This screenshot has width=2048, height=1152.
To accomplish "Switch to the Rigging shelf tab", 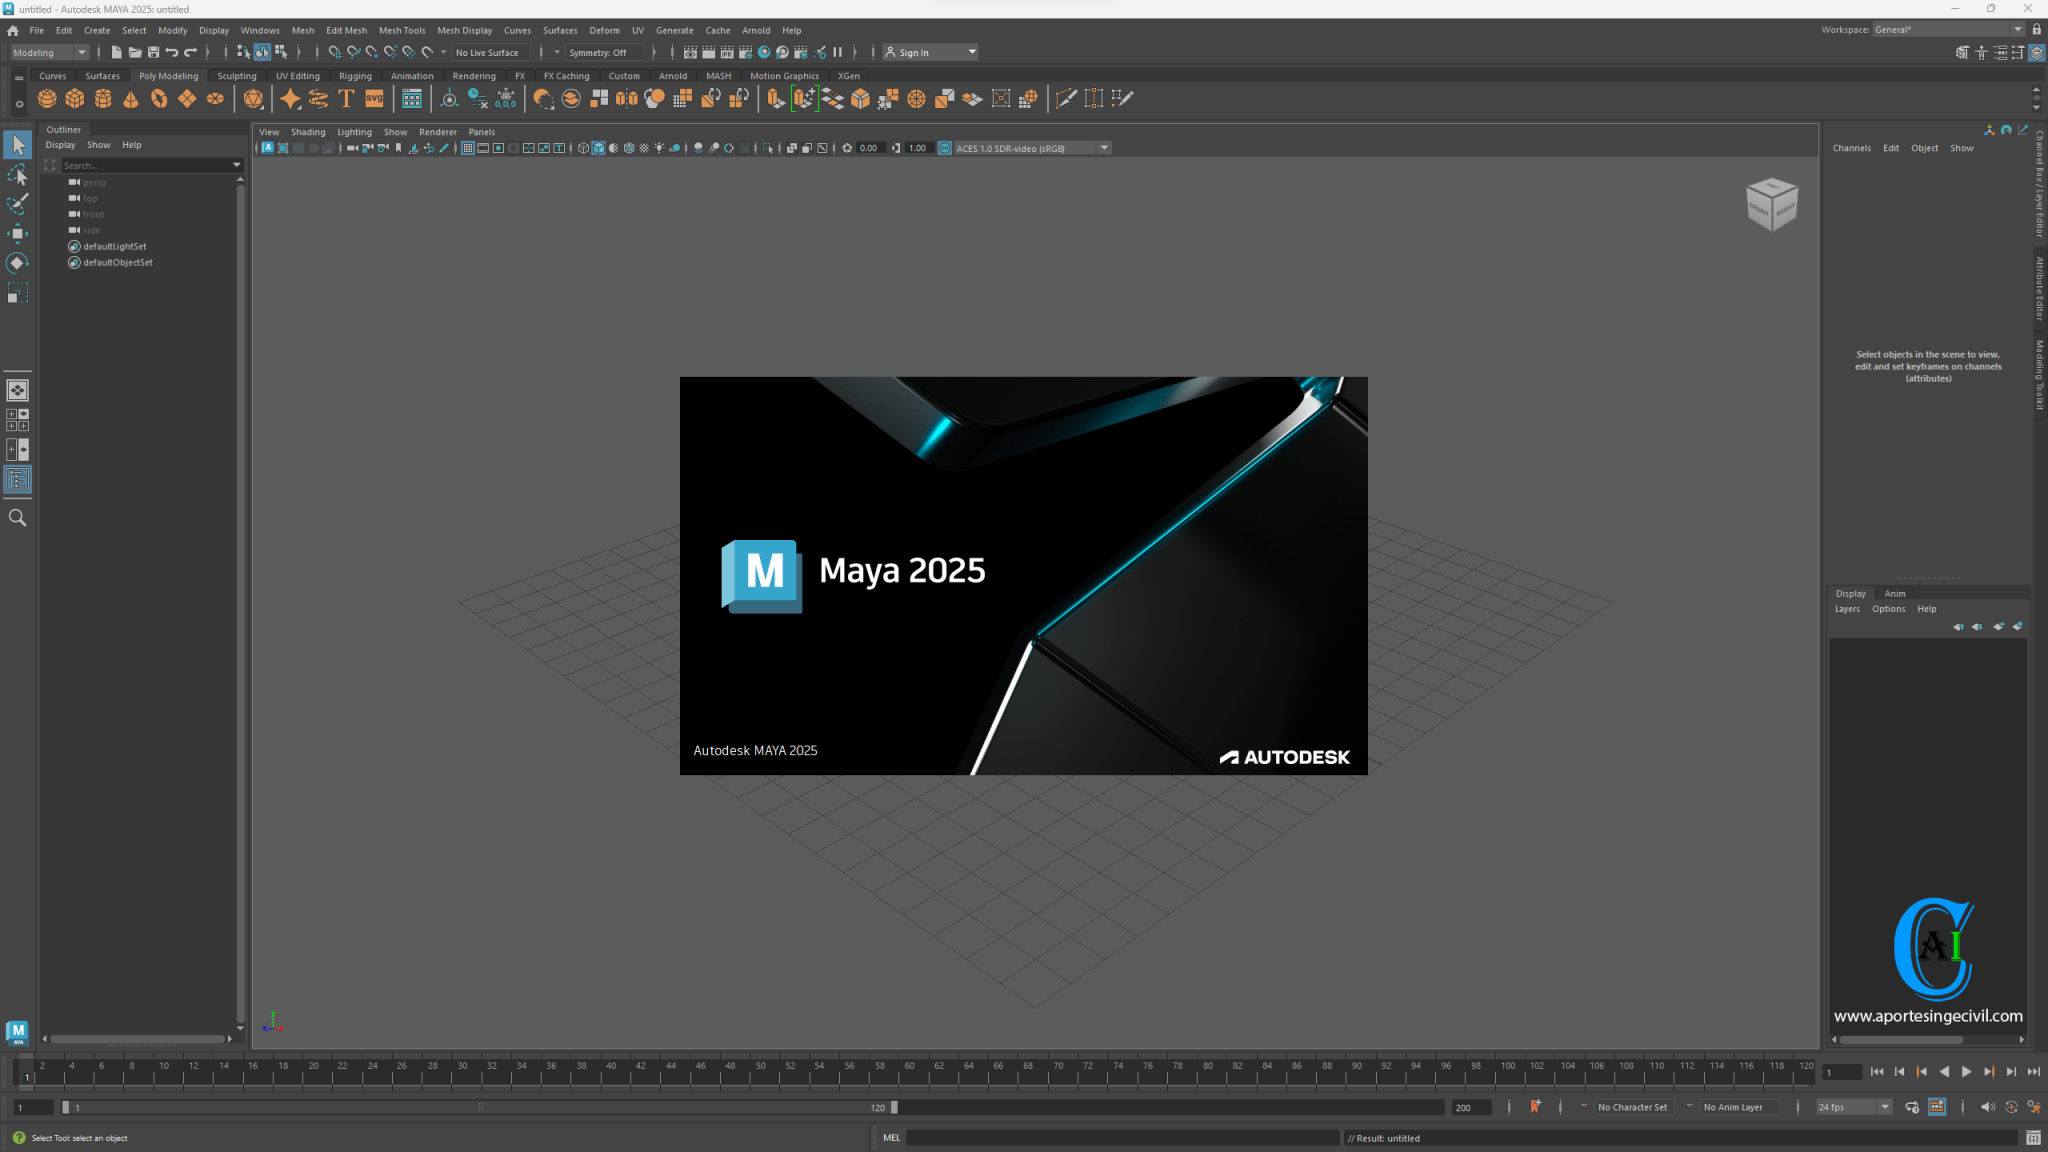I will coord(355,75).
